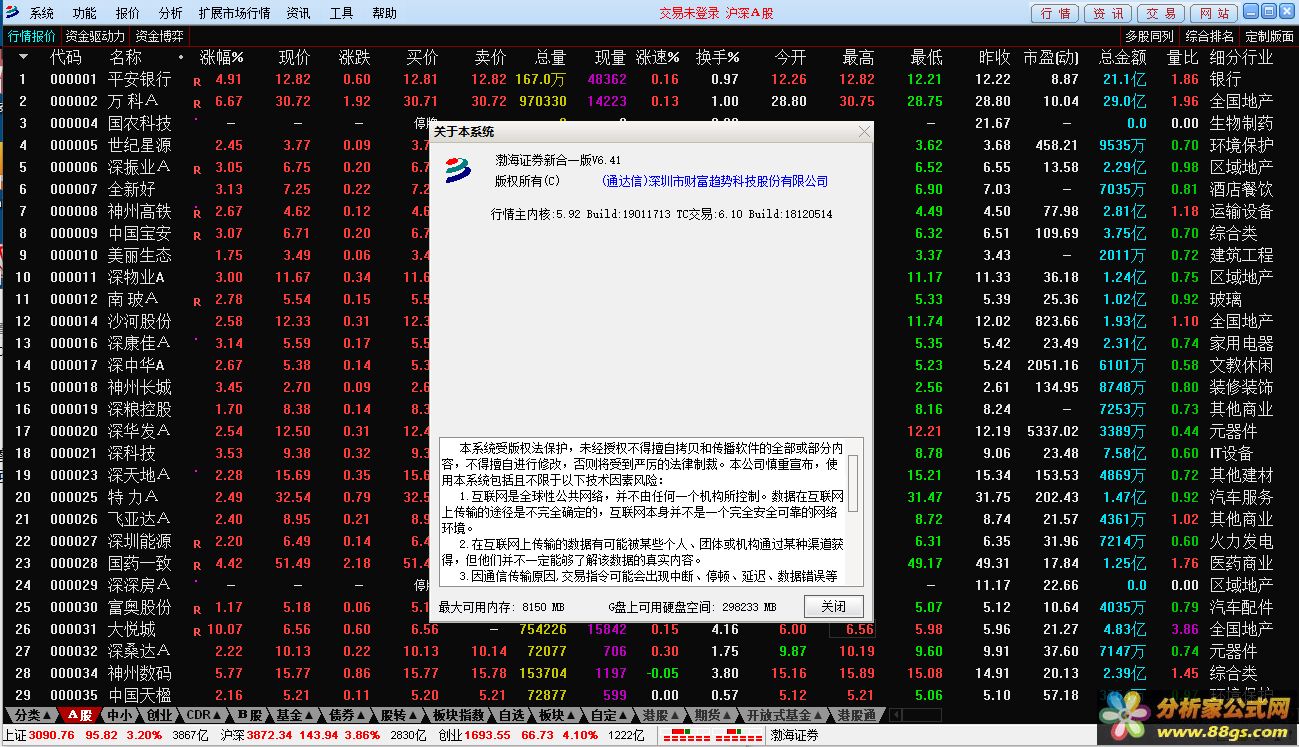Click the disclaimer text scrollbar in About dialog
This screenshot has width=1299, height=747.
[x=853, y=512]
